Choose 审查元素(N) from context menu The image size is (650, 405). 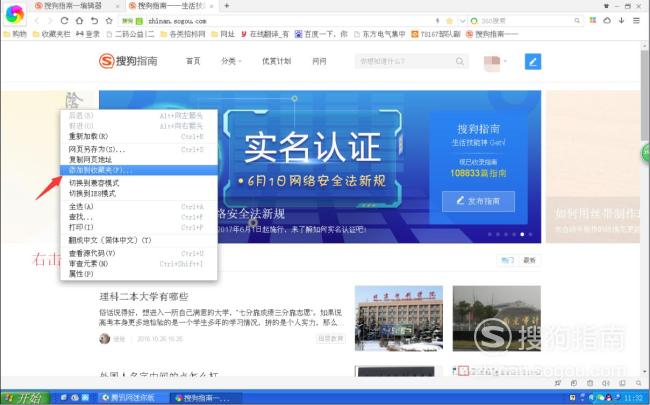tap(138, 264)
